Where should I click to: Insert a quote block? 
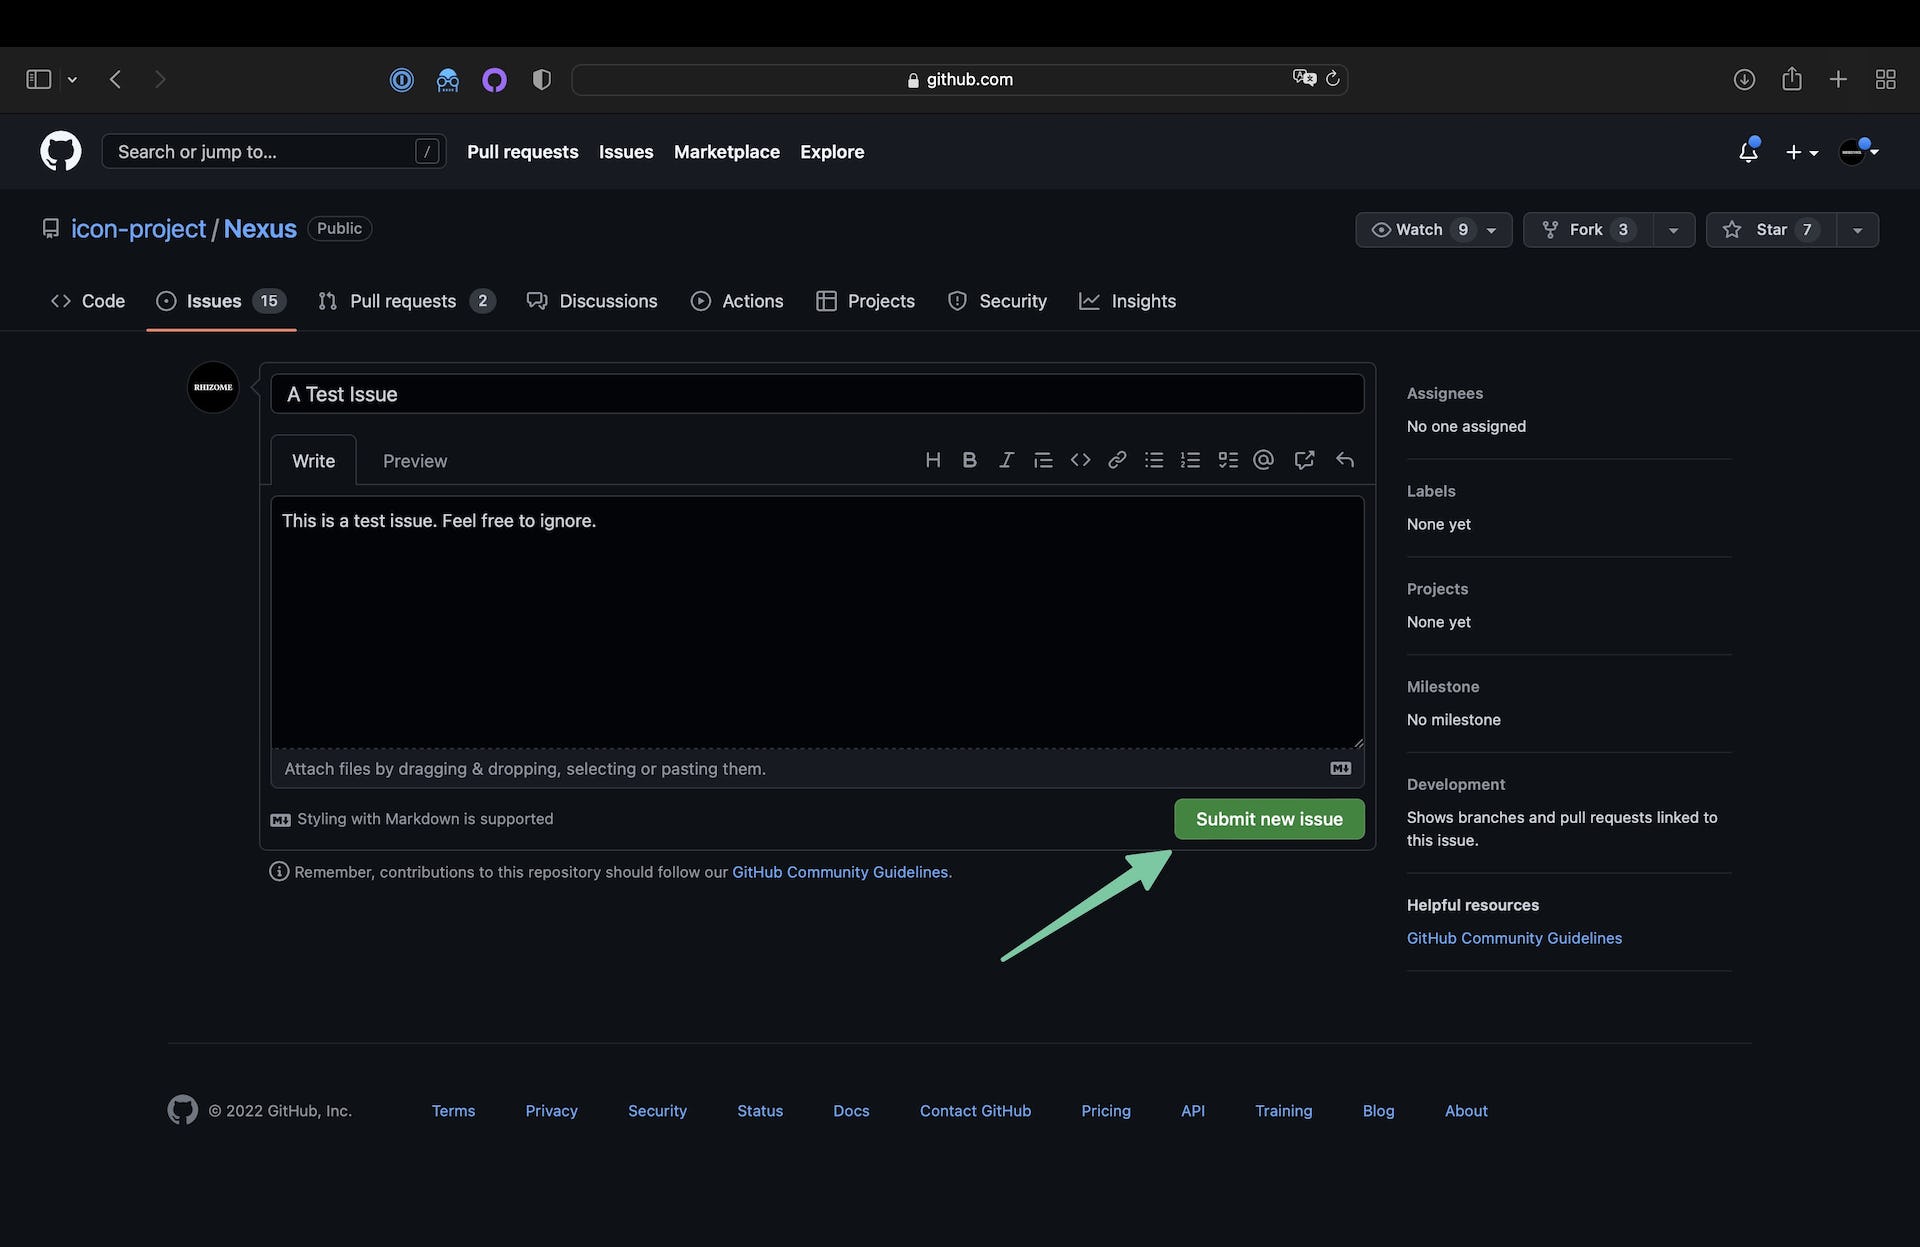[x=1043, y=460]
